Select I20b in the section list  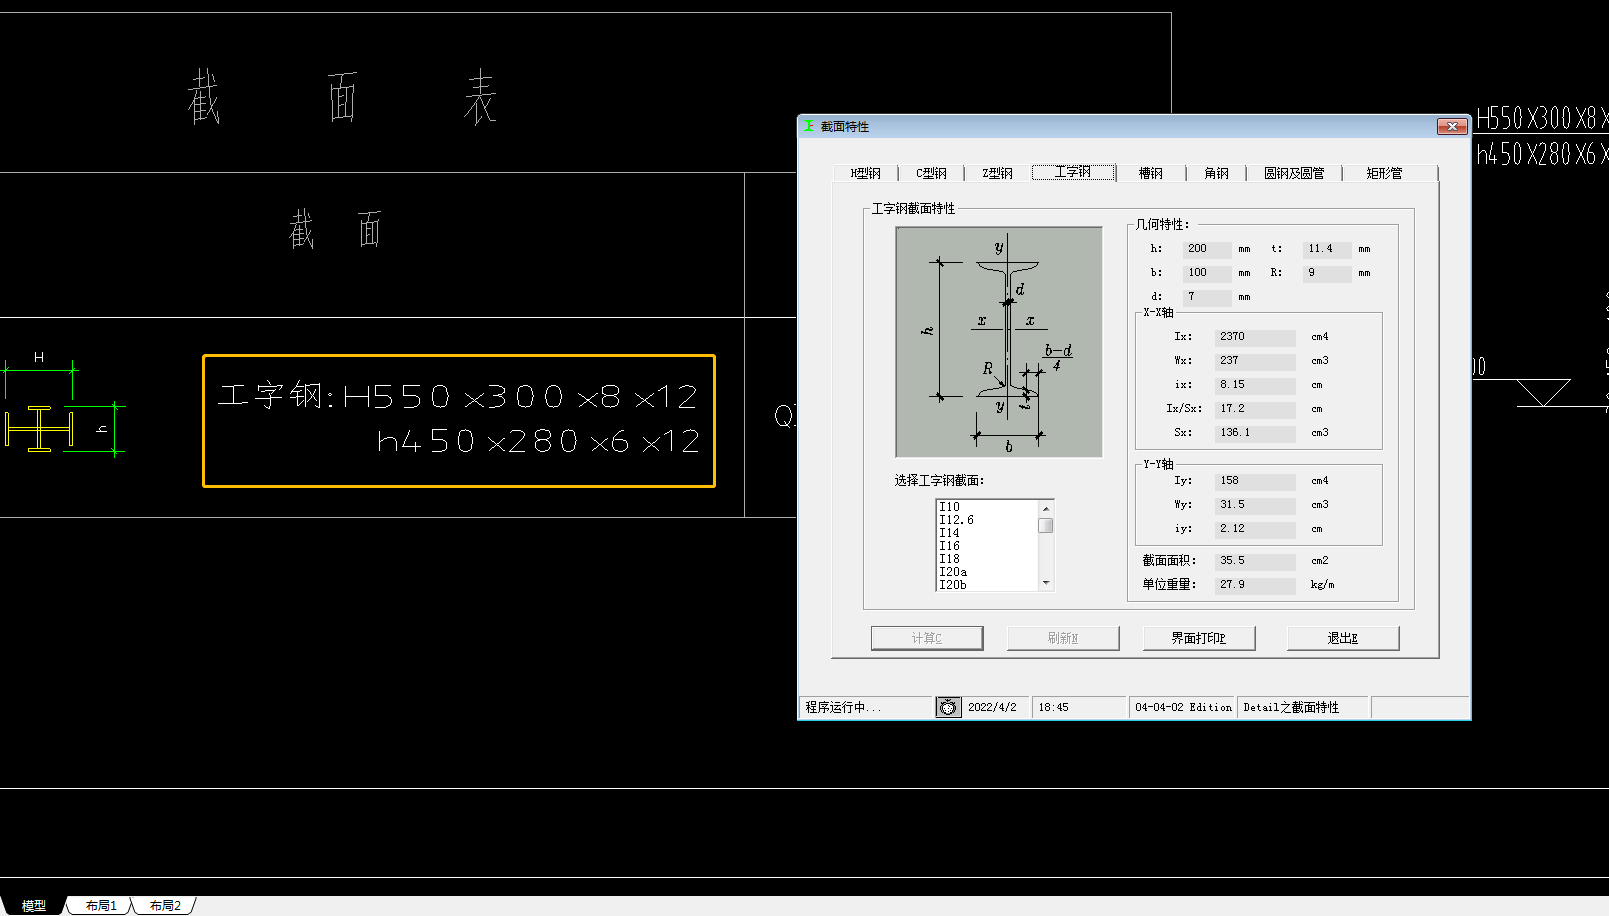tap(987, 585)
